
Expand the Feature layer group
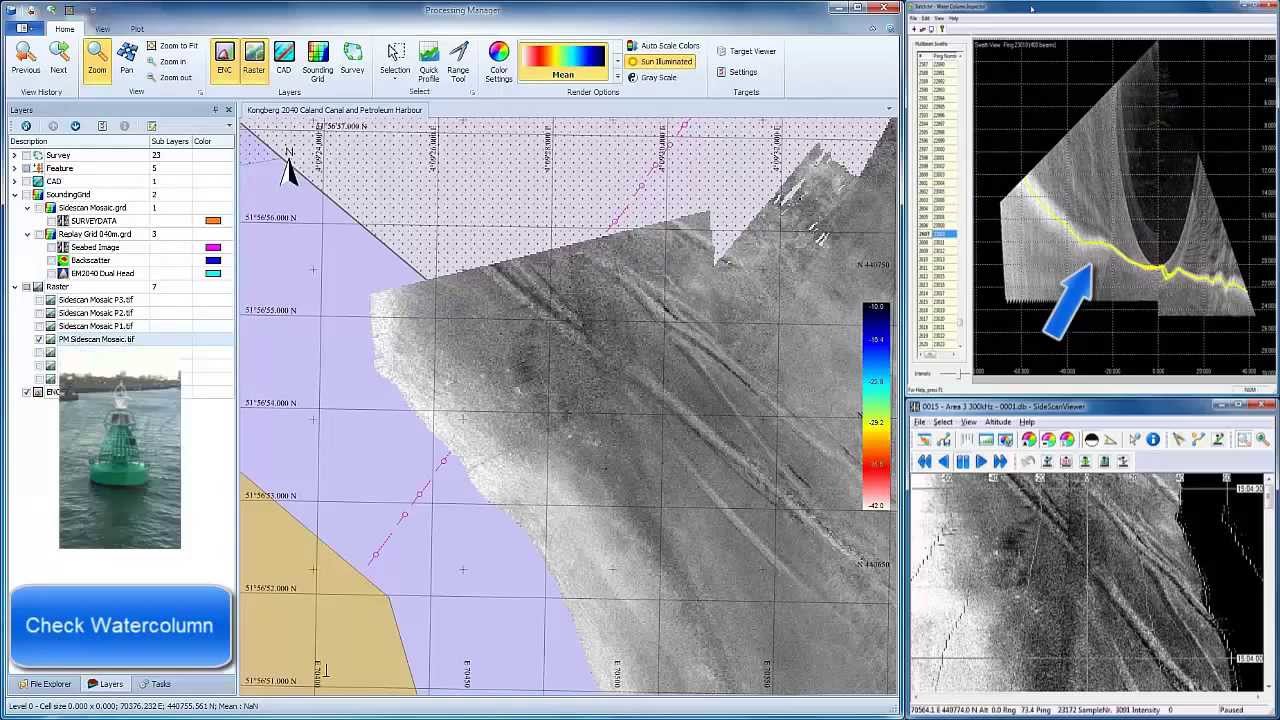(14, 168)
